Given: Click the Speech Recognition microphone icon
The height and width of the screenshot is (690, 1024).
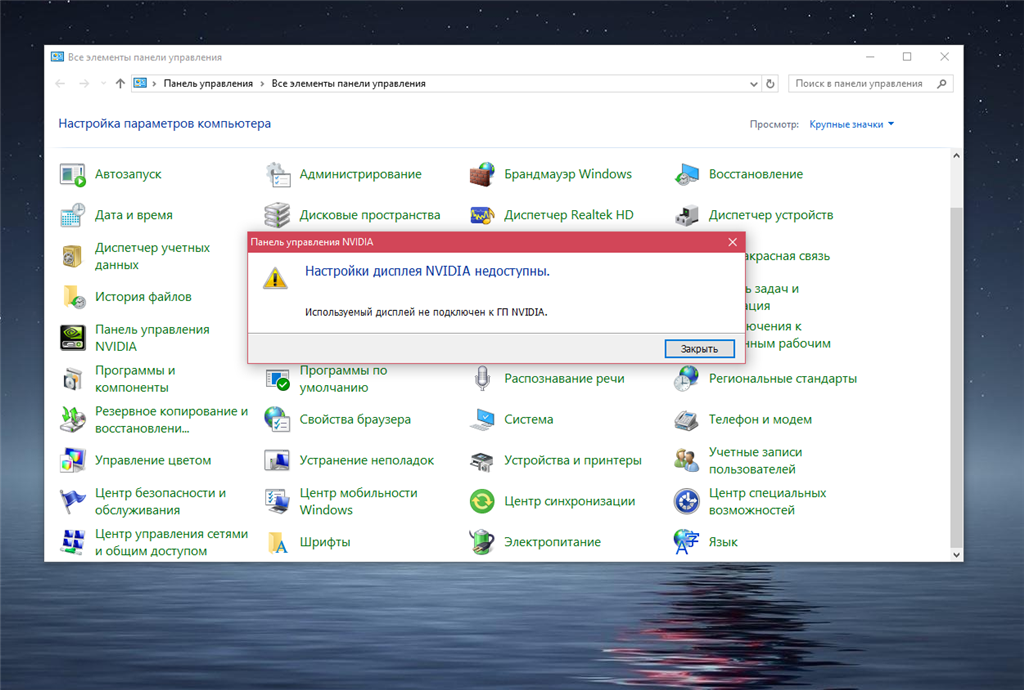Looking at the screenshot, I should 482,379.
